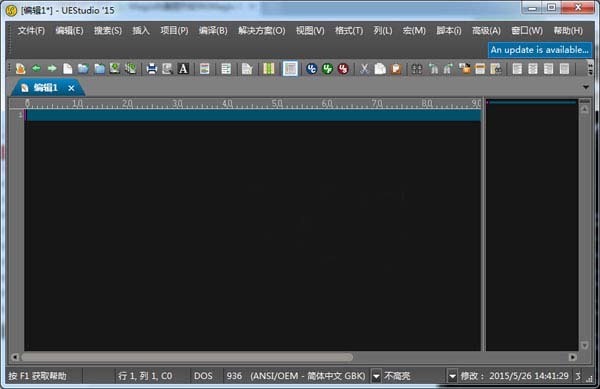600x389 pixels.
Task: Open the 项目(P) menu
Action: (174, 31)
